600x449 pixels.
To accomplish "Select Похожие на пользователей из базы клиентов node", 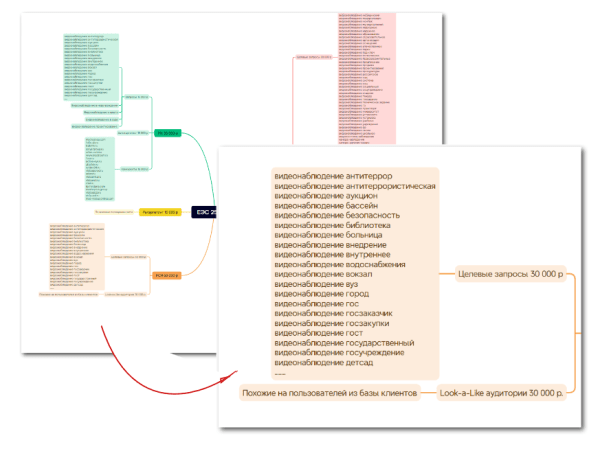I will 330,393.
